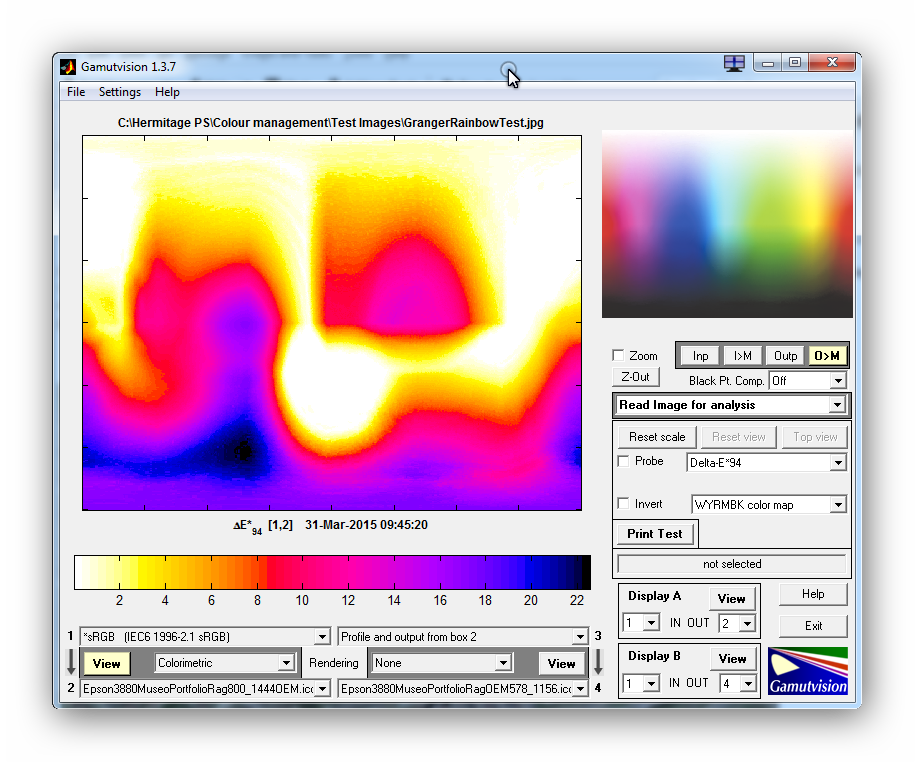Viewport: 915px width, 762px height.
Task: Click the monitor icon in title bar
Action: pyautogui.click(x=734, y=63)
